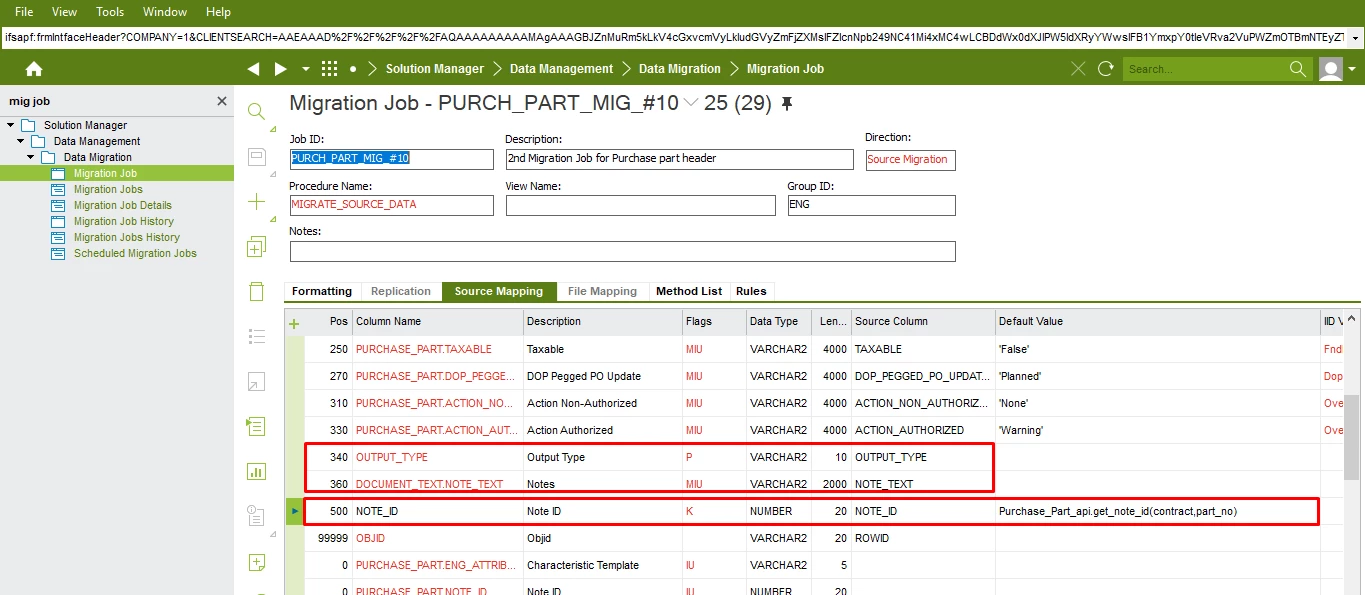The image size is (1365, 595).
Task: Click the Migration Job breadcrumb link
Action: pos(786,69)
